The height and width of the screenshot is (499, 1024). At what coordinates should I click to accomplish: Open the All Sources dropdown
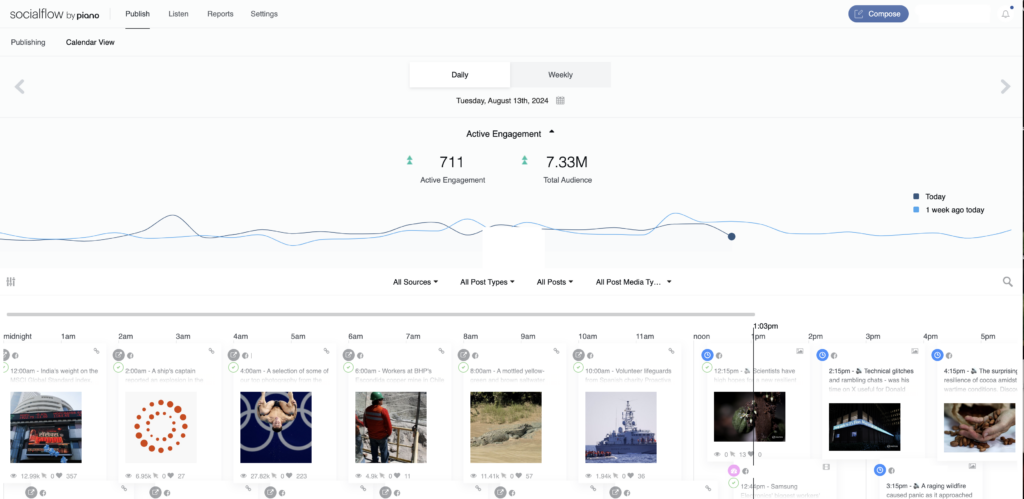415,282
